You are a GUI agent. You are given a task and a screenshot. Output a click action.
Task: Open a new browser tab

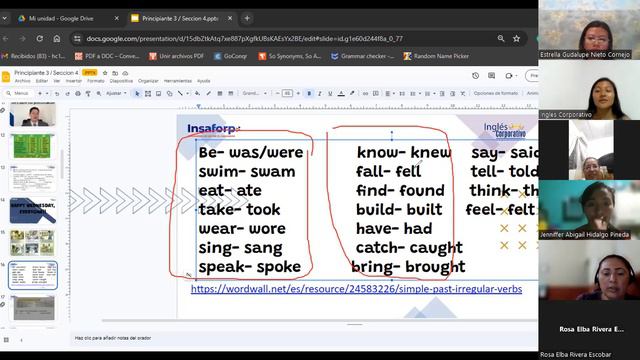247,18
